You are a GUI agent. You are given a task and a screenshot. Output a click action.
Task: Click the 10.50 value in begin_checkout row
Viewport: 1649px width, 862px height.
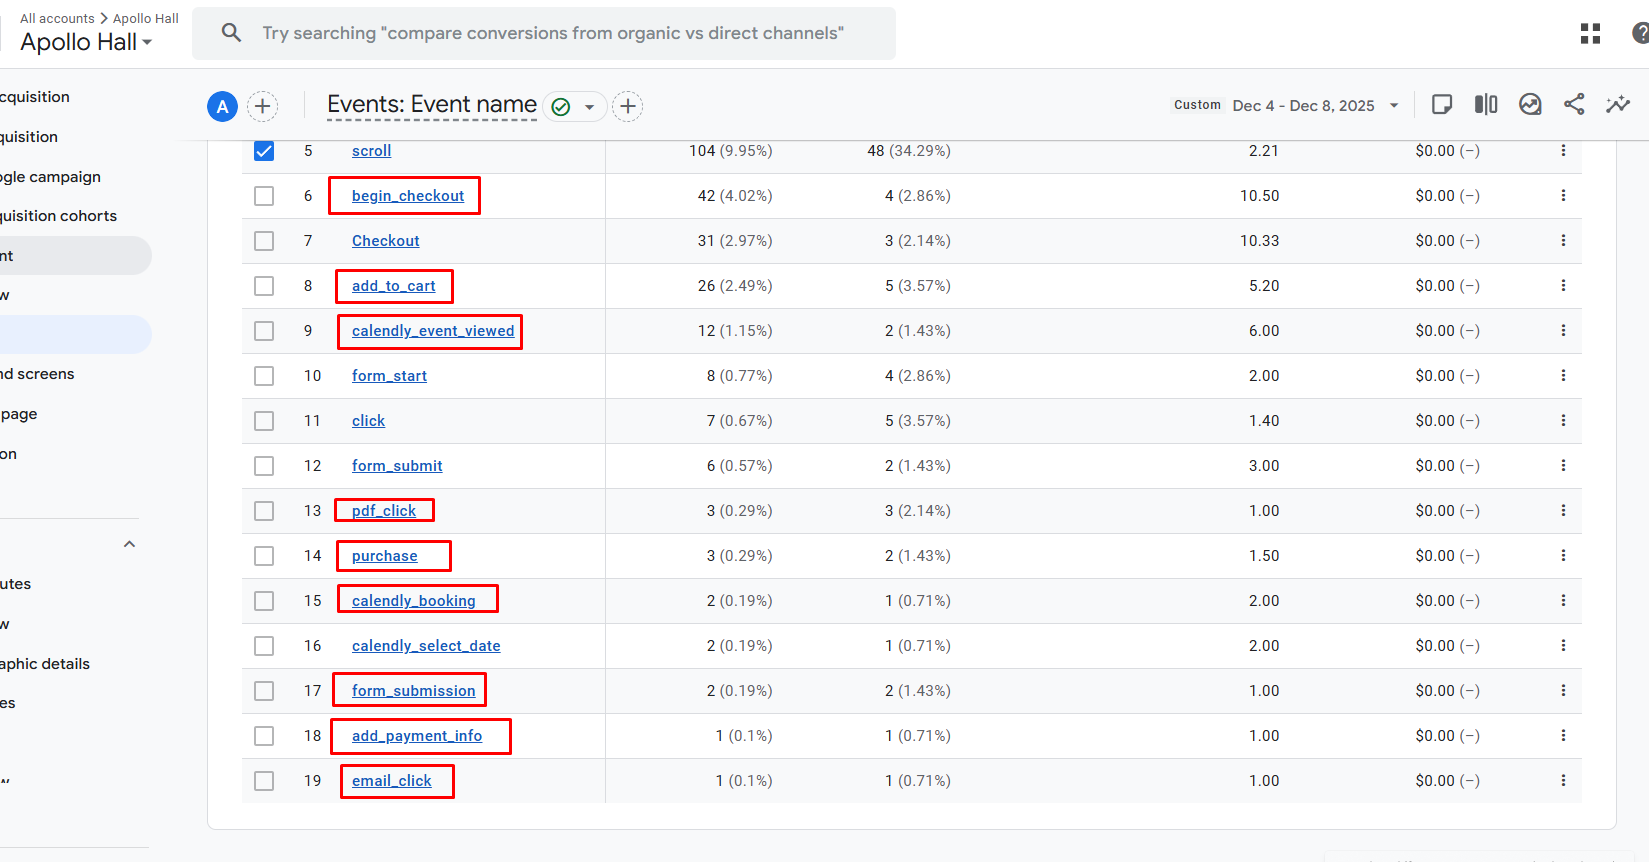(1259, 196)
